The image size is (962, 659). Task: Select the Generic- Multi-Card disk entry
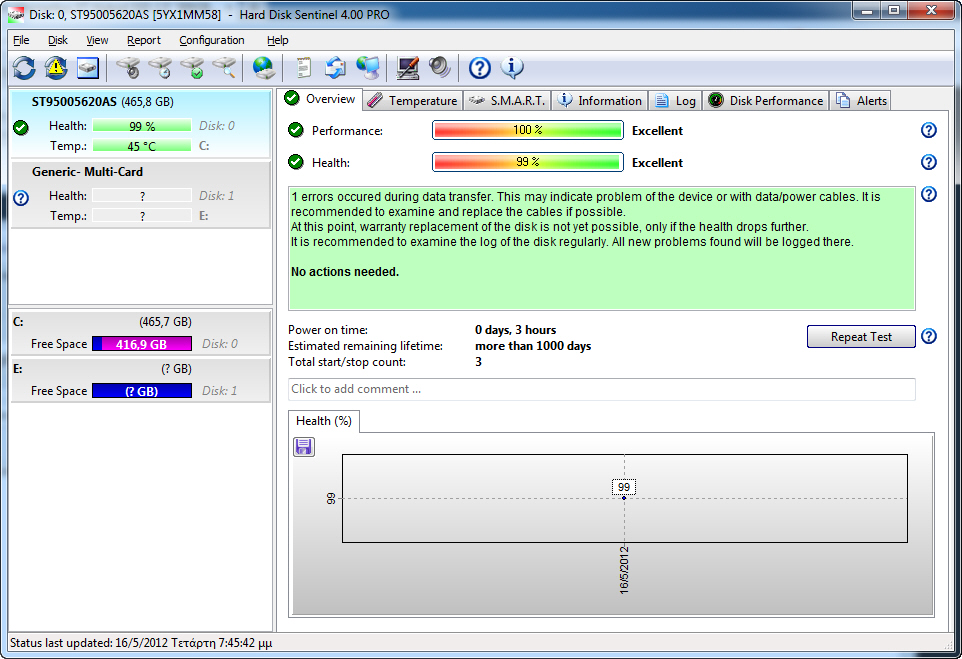140,195
